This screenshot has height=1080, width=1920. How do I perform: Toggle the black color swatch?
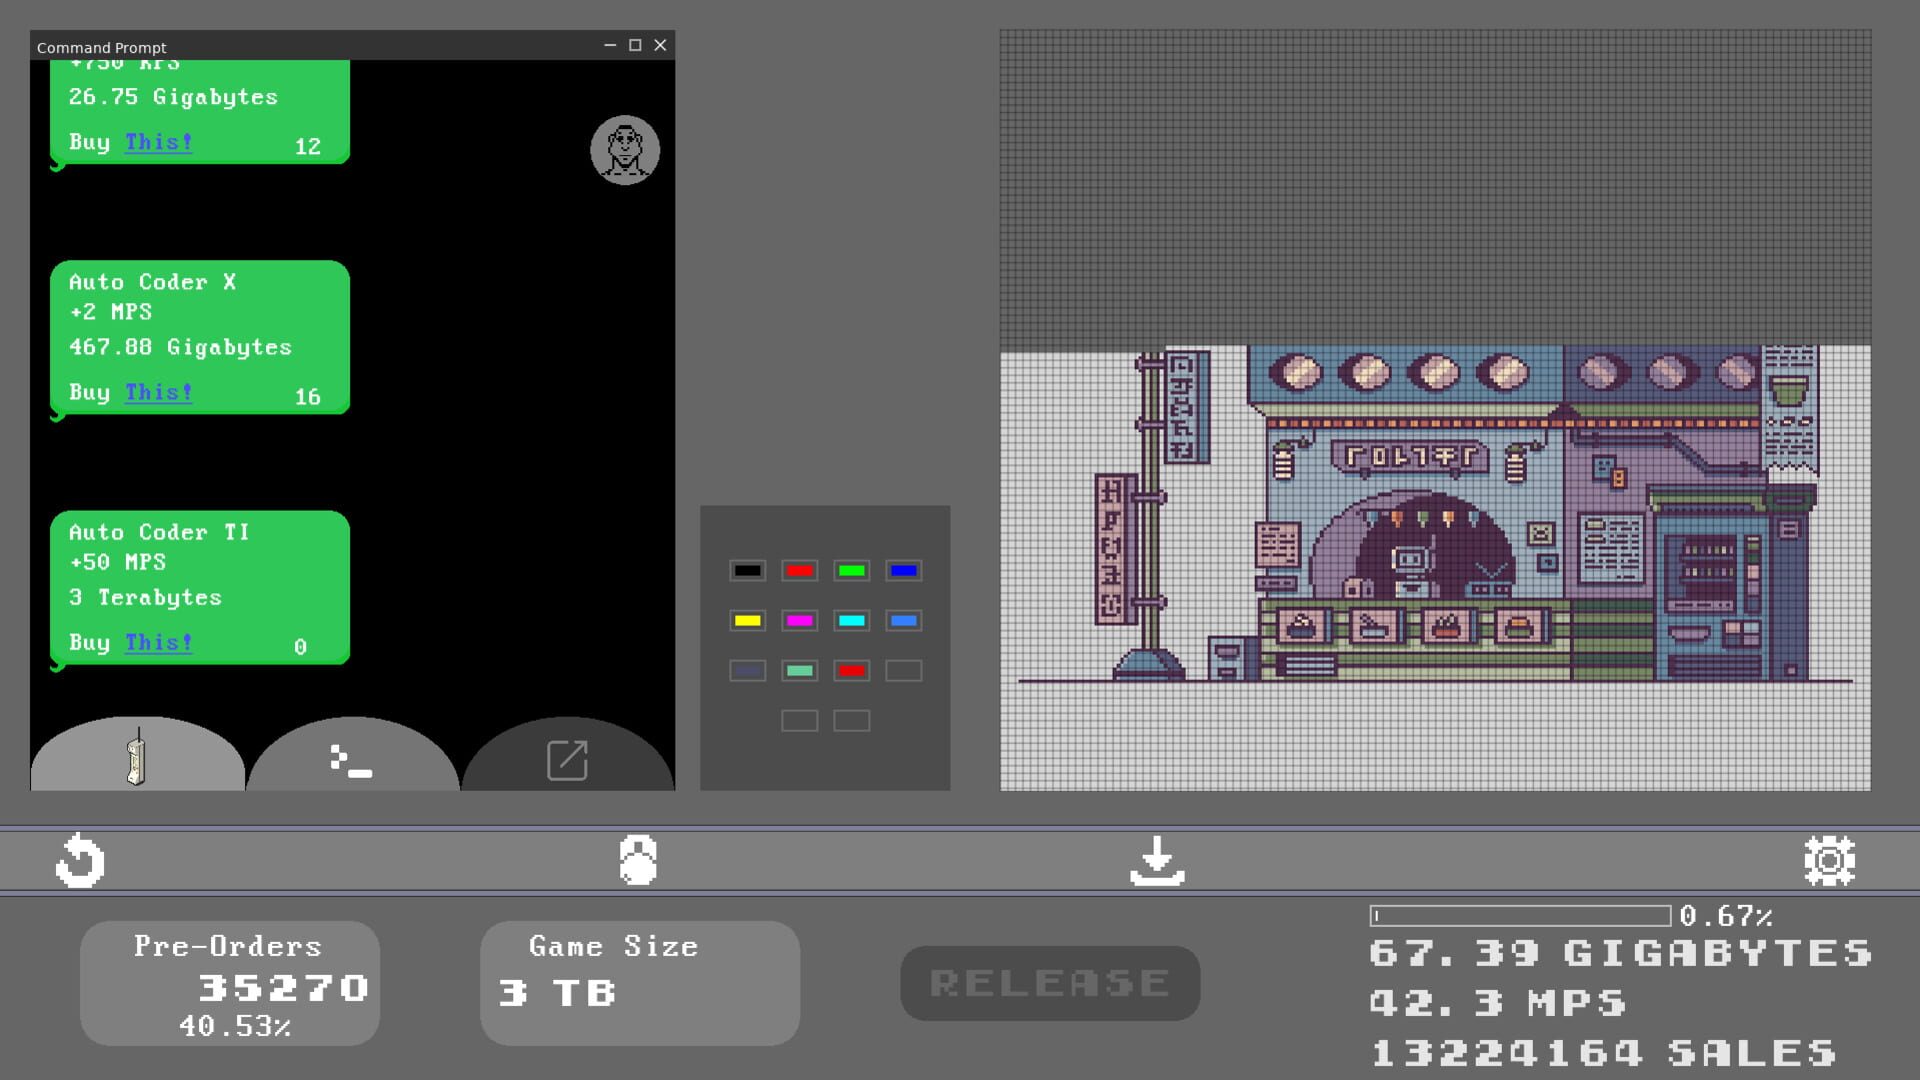point(746,570)
